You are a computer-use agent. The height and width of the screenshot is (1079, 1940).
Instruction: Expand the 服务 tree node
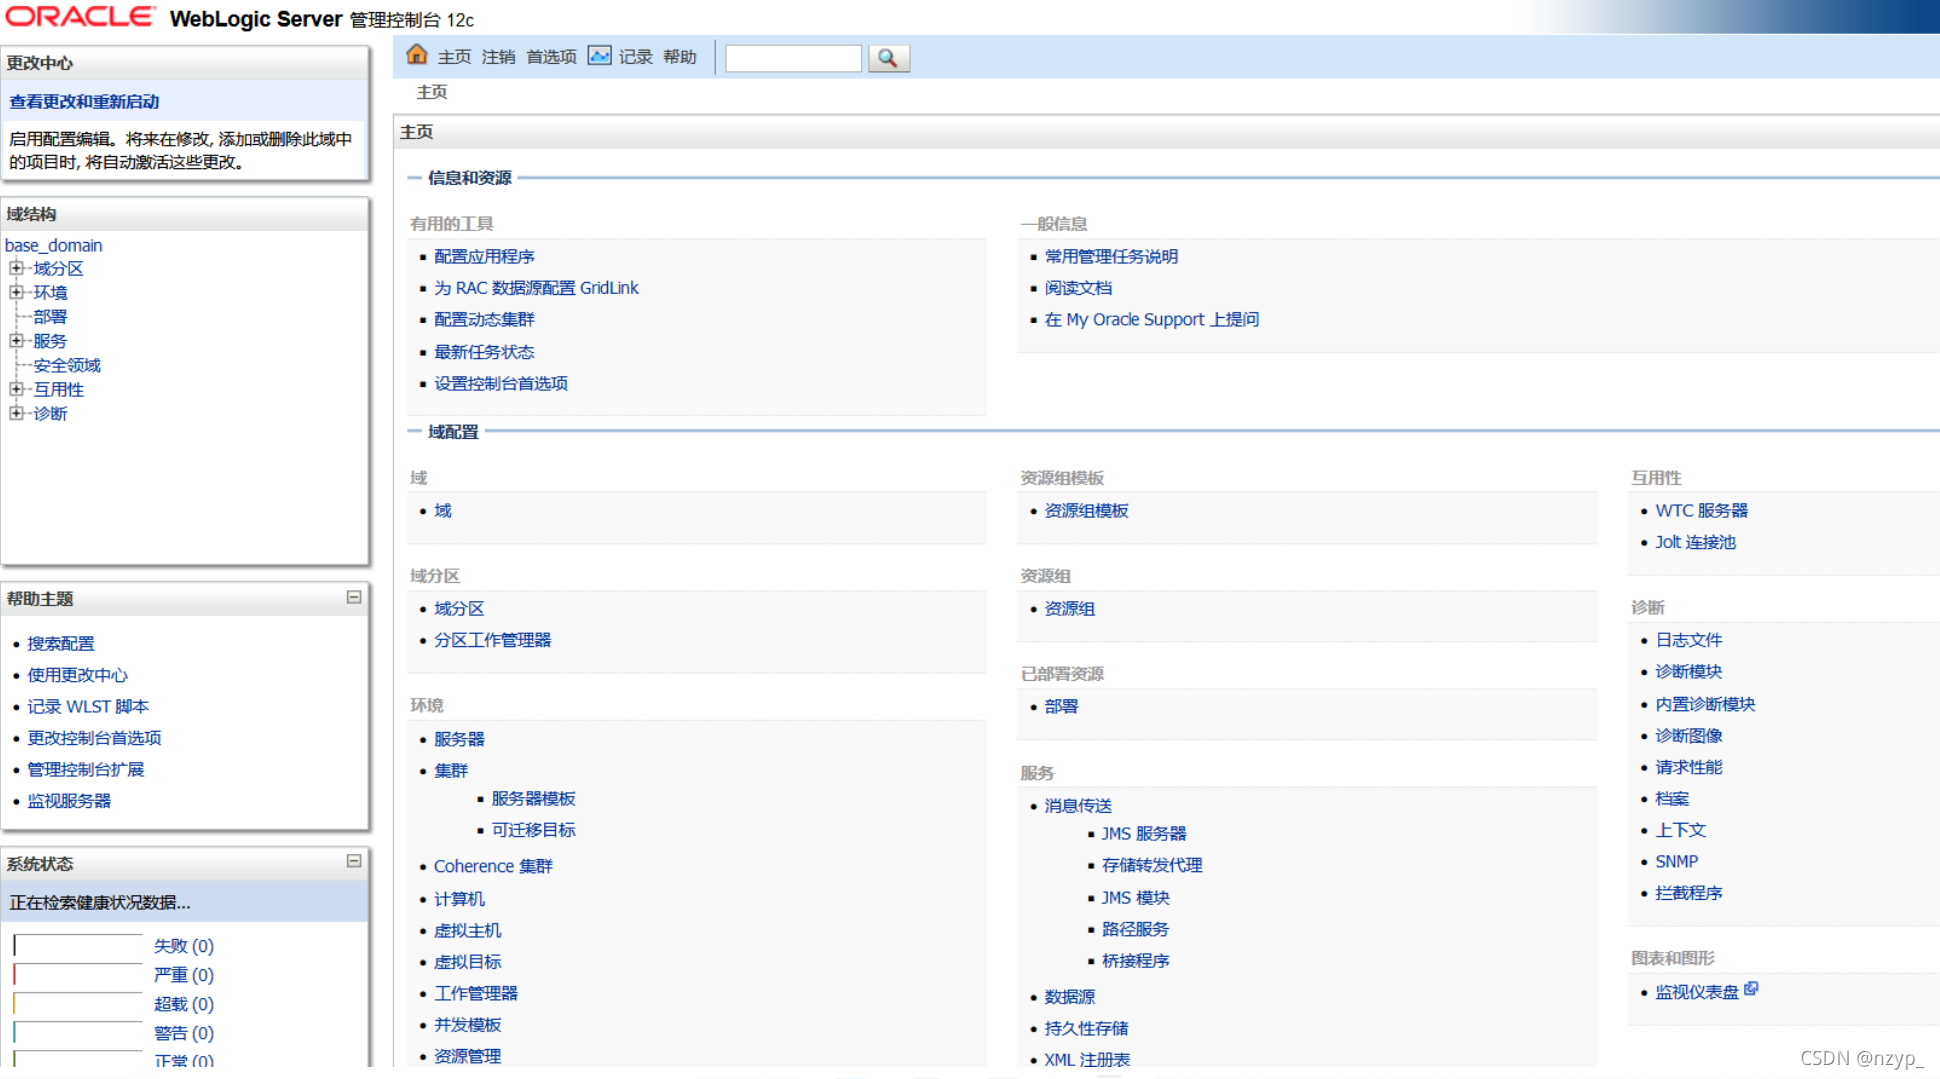click(x=16, y=341)
